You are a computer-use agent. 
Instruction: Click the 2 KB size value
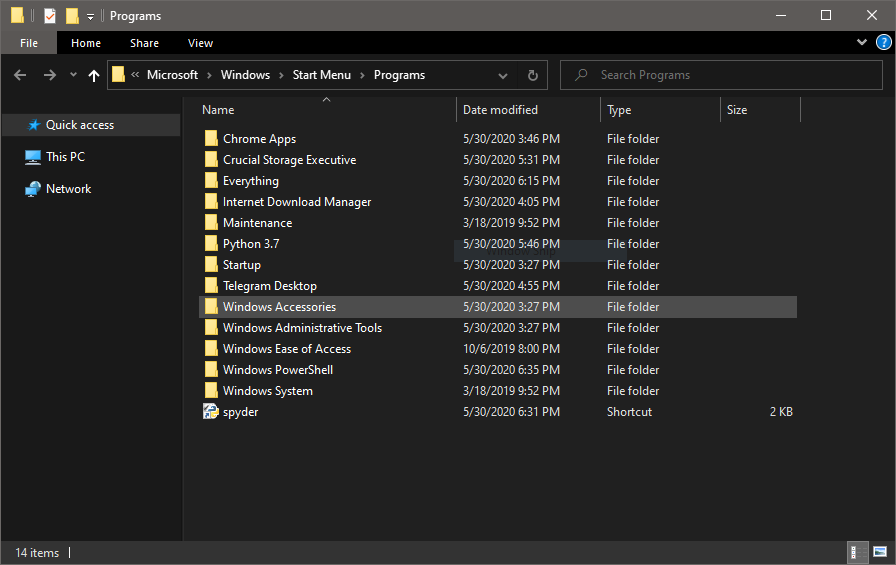tap(781, 411)
